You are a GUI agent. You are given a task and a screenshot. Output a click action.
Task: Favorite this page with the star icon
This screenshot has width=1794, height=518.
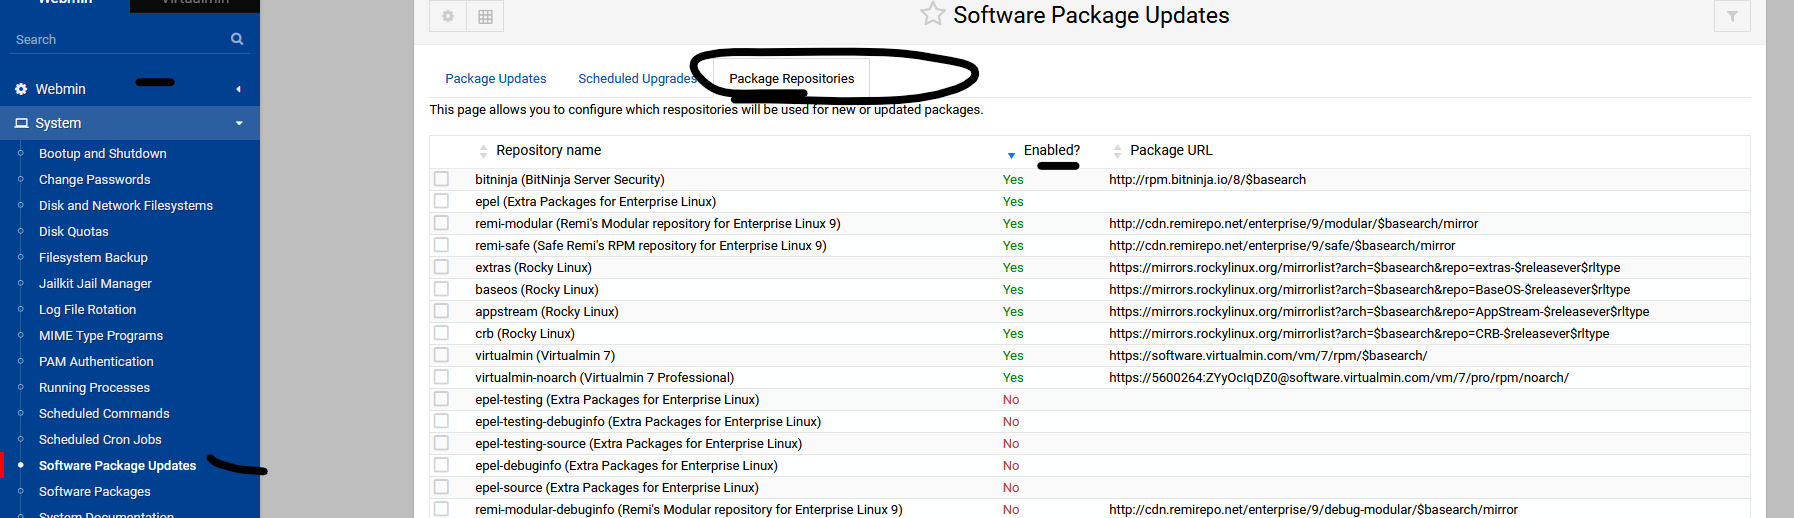(932, 14)
